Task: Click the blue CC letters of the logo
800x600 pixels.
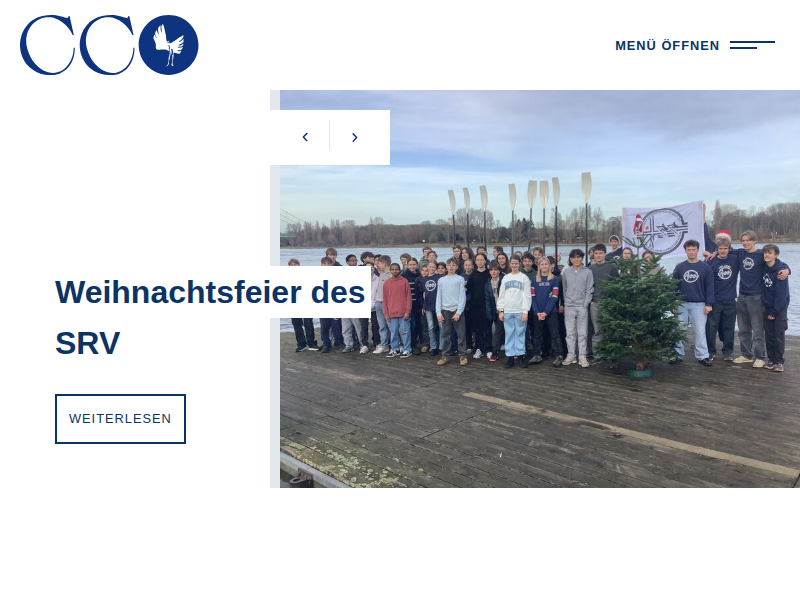Action: tap(78, 45)
